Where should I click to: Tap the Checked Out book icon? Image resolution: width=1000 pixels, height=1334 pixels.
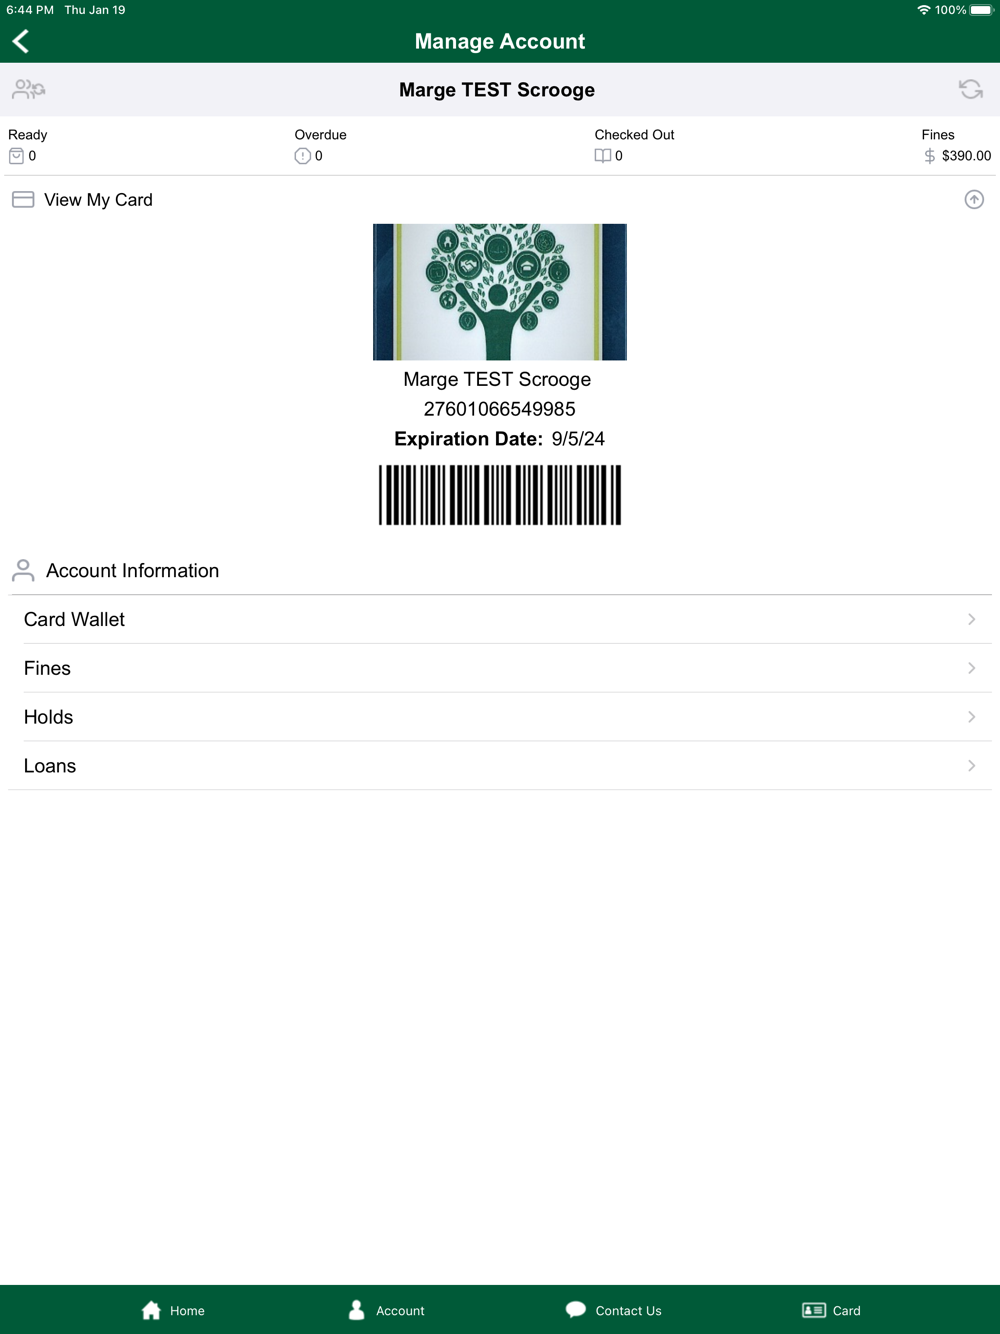click(x=602, y=156)
